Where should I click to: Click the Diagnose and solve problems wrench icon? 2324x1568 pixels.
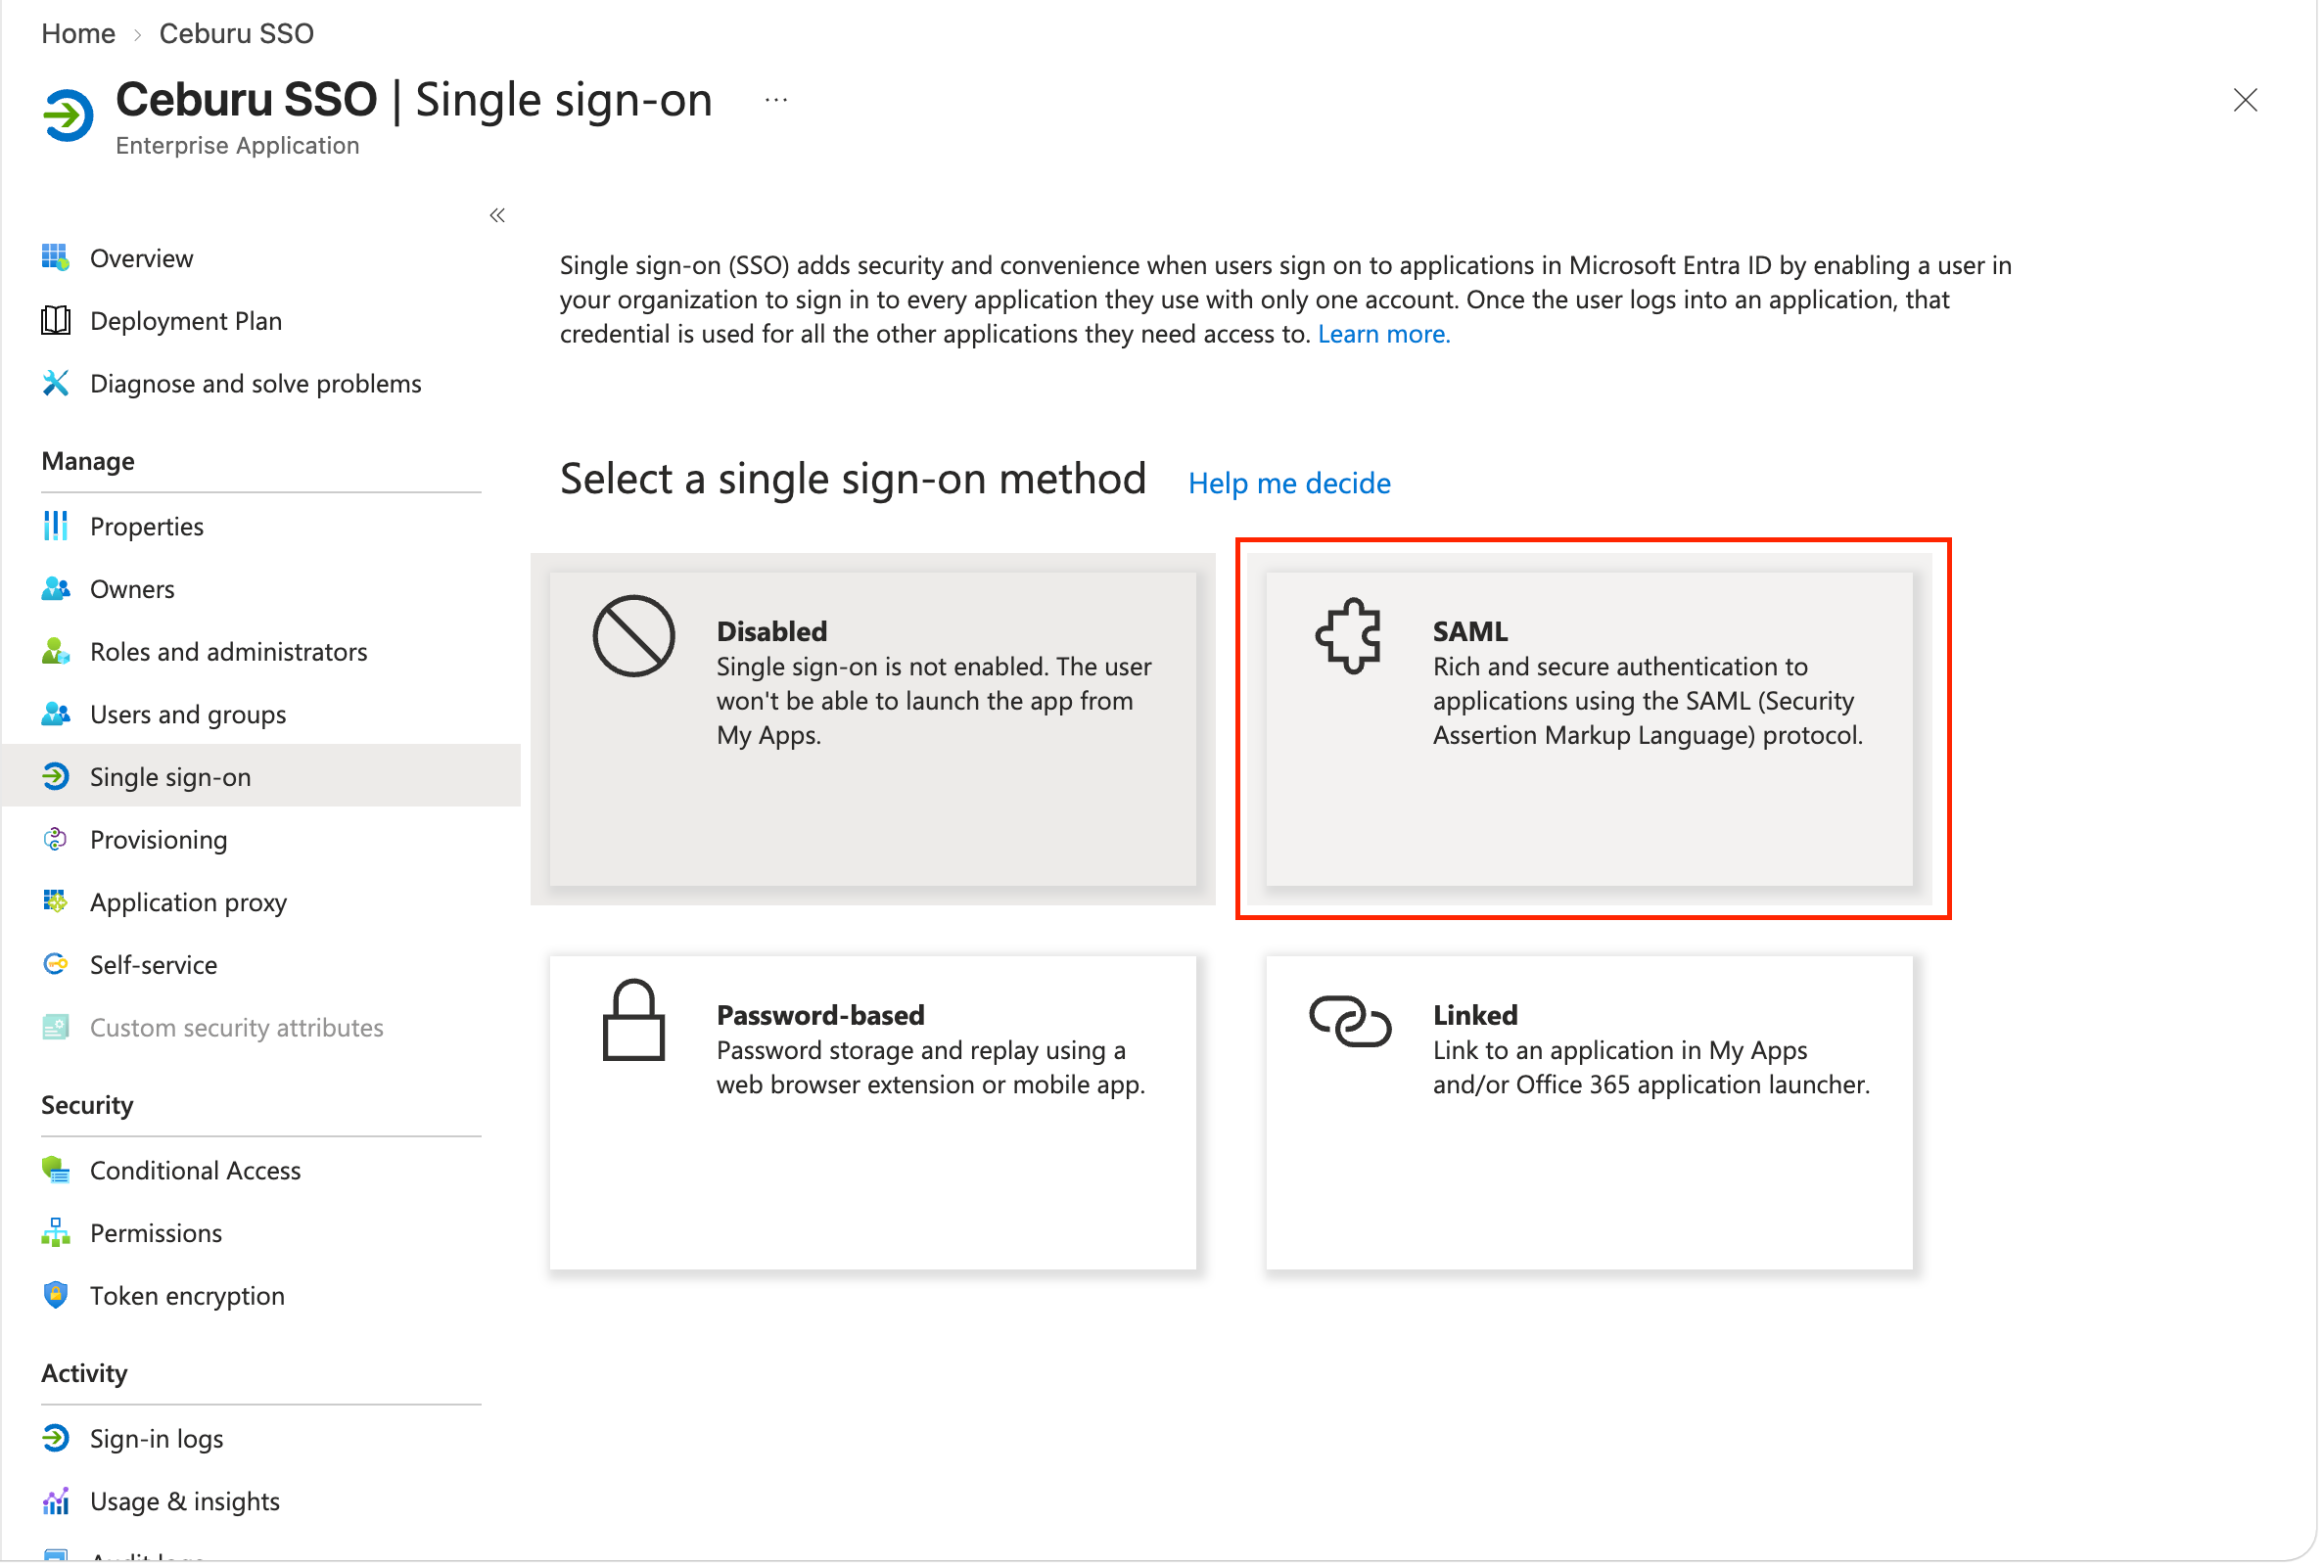[56, 384]
